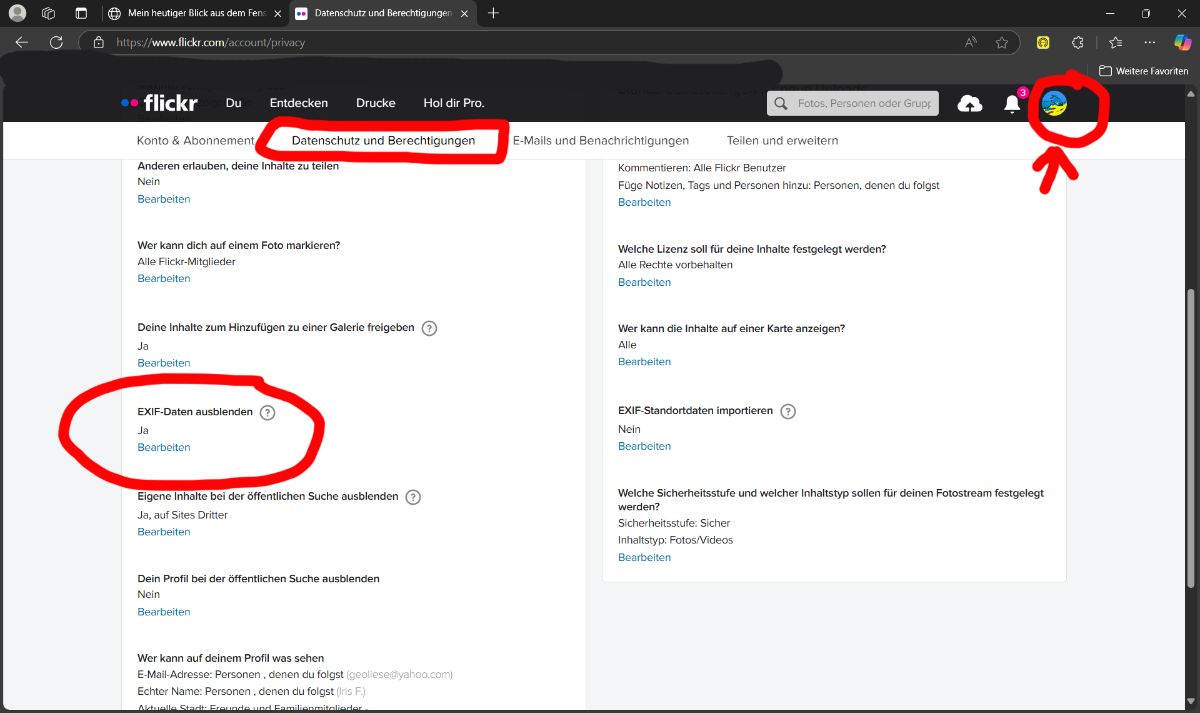
Task: Open the notifications bell
Action: (1012, 104)
